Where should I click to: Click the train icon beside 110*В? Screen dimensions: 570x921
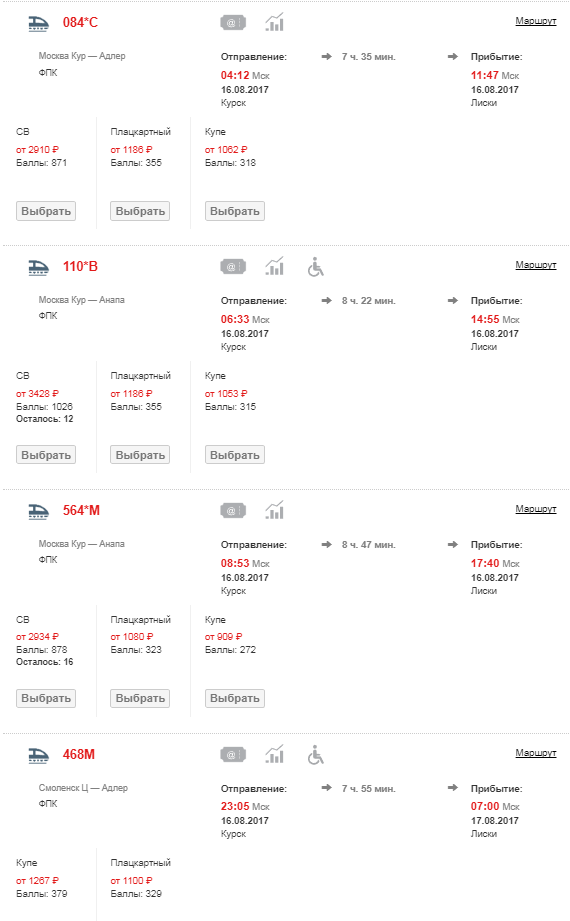[x=39, y=267]
